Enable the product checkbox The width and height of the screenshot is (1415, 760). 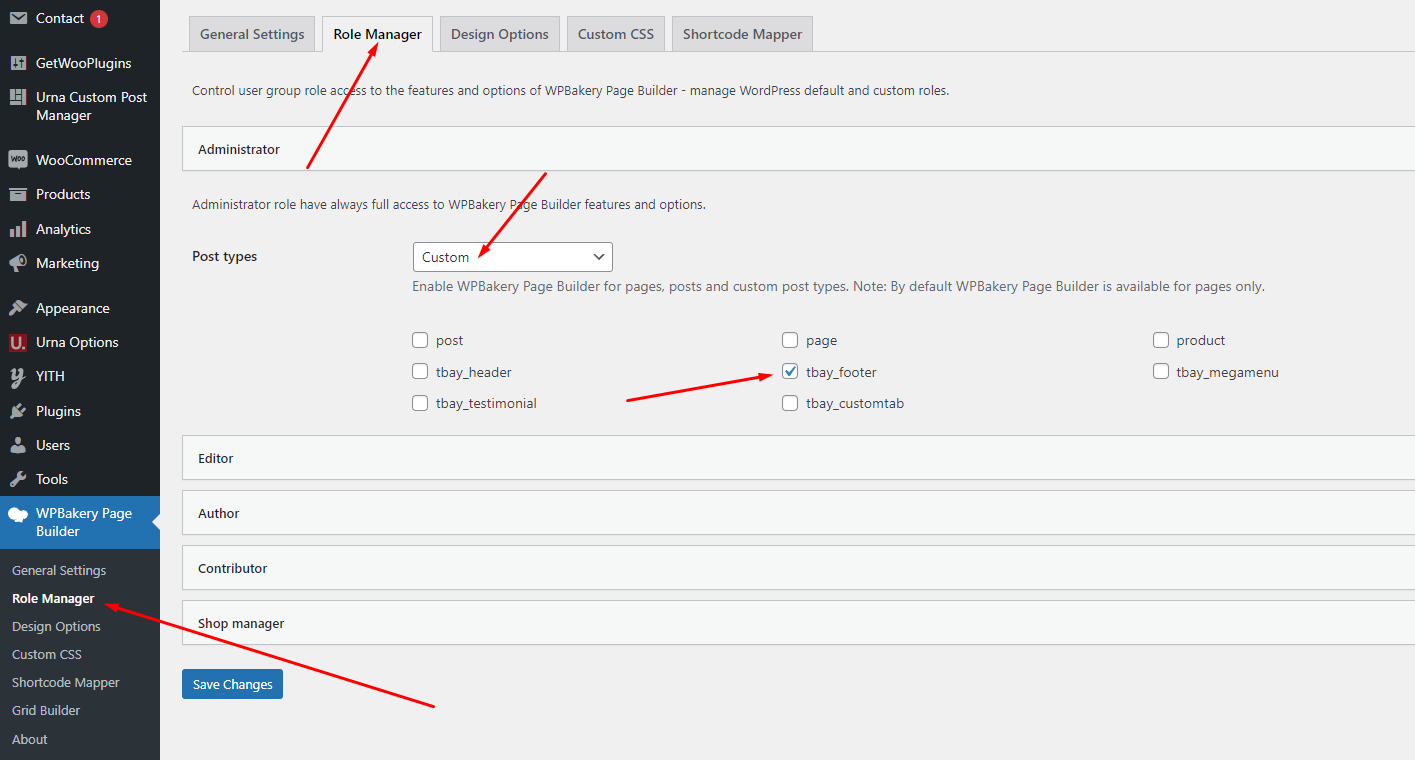1161,340
